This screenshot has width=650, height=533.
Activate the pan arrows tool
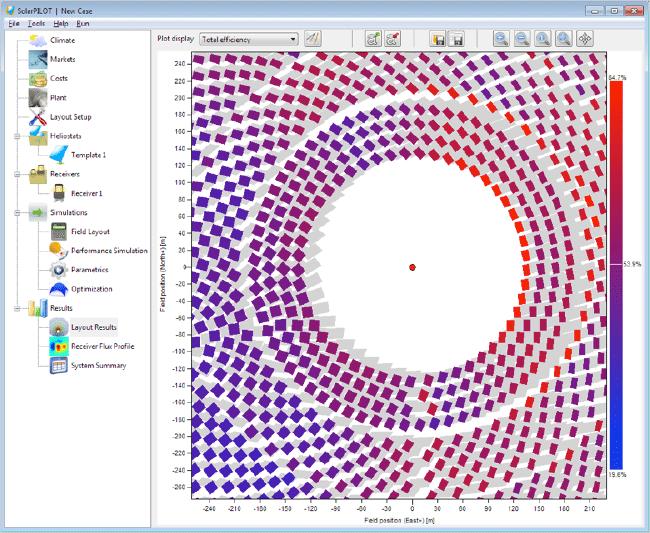tap(585, 39)
